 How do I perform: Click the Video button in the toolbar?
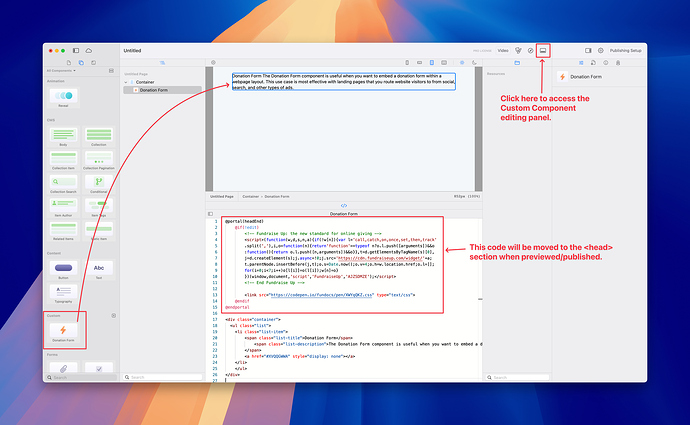[x=503, y=51]
